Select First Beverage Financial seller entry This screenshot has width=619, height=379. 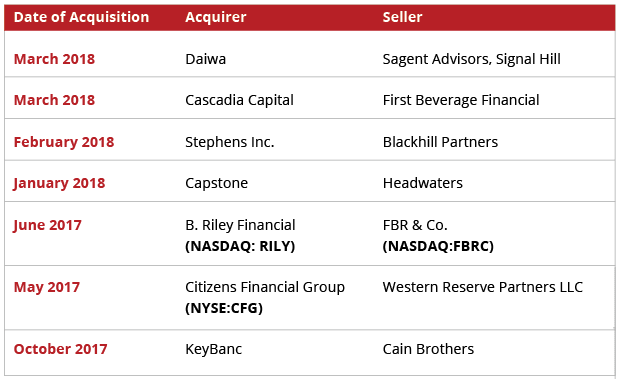click(461, 100)
